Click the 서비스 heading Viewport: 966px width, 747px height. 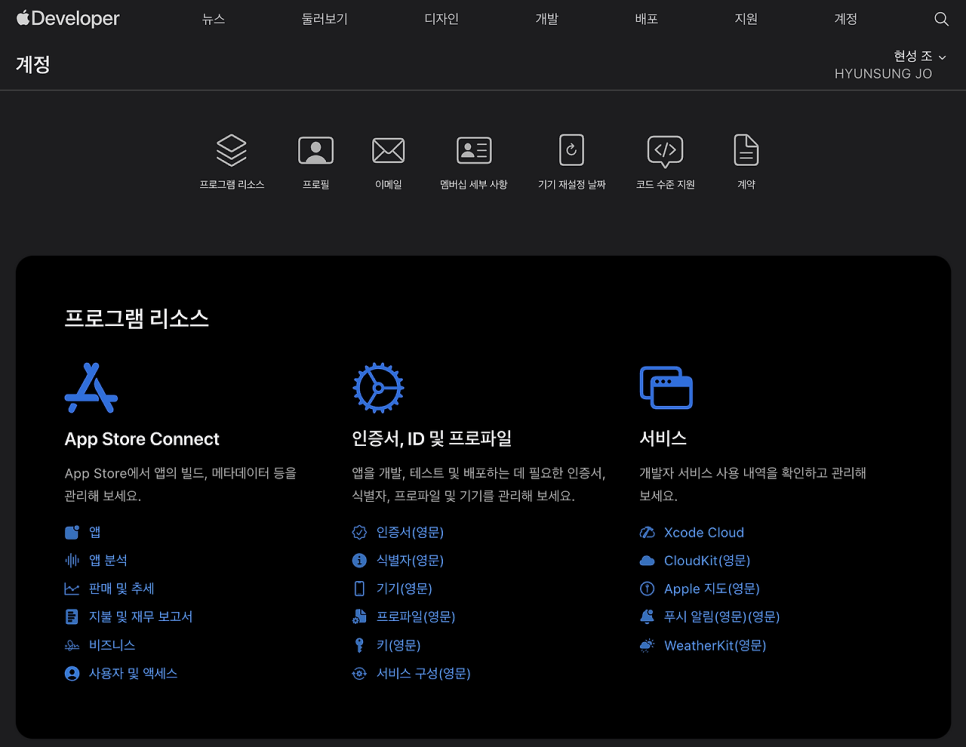(663, 438)
